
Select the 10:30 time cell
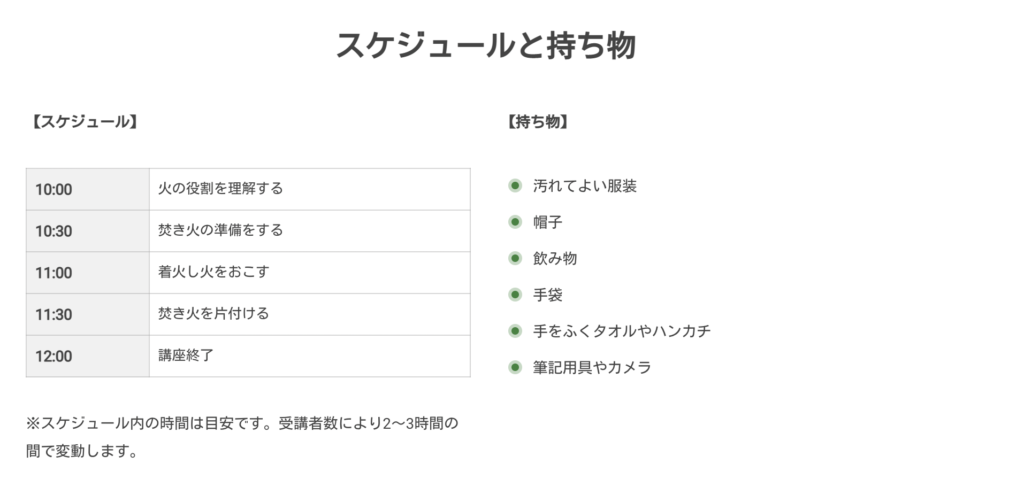click(88, 231)
